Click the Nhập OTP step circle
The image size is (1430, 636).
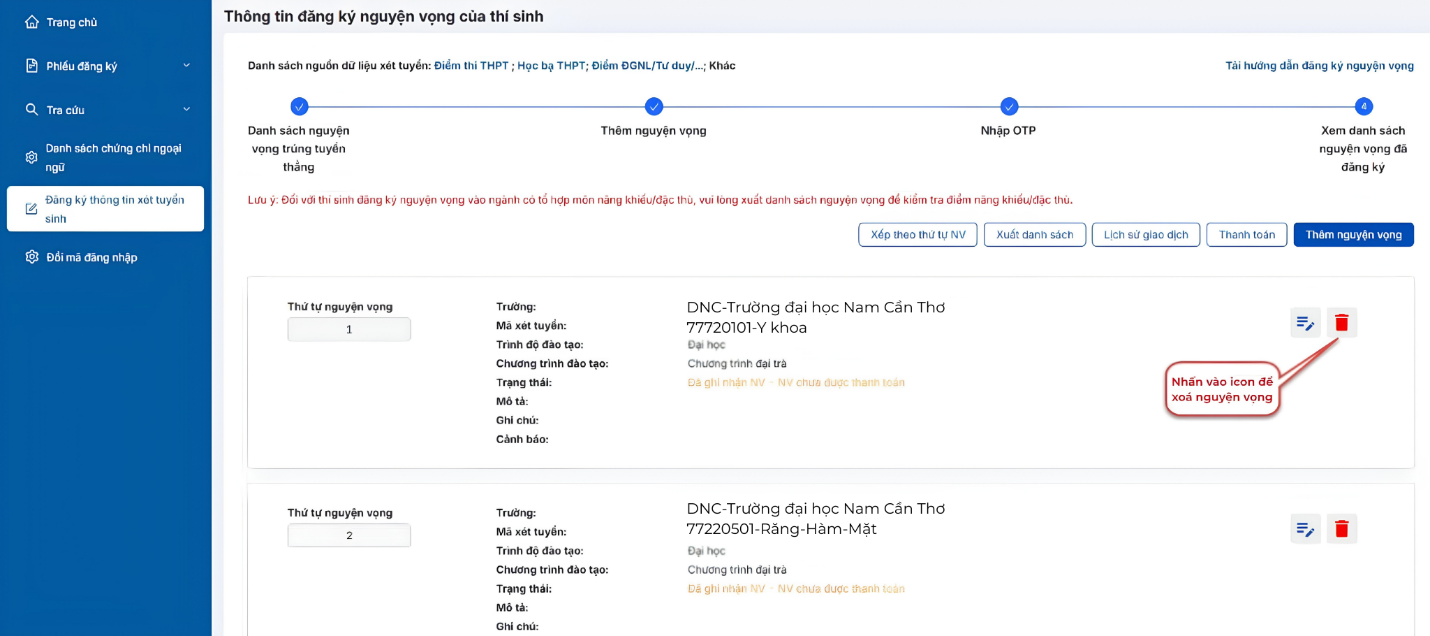[1009, 106]
